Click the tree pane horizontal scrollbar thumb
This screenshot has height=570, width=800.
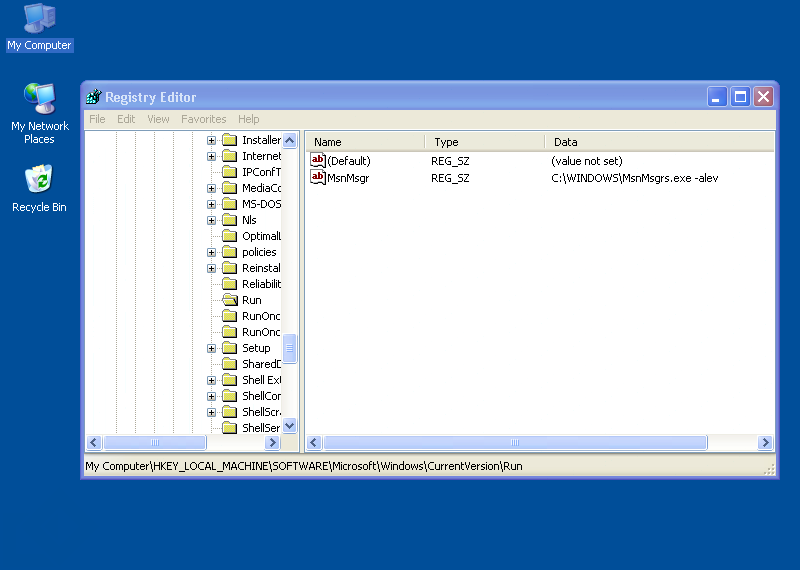coord(155,442)
